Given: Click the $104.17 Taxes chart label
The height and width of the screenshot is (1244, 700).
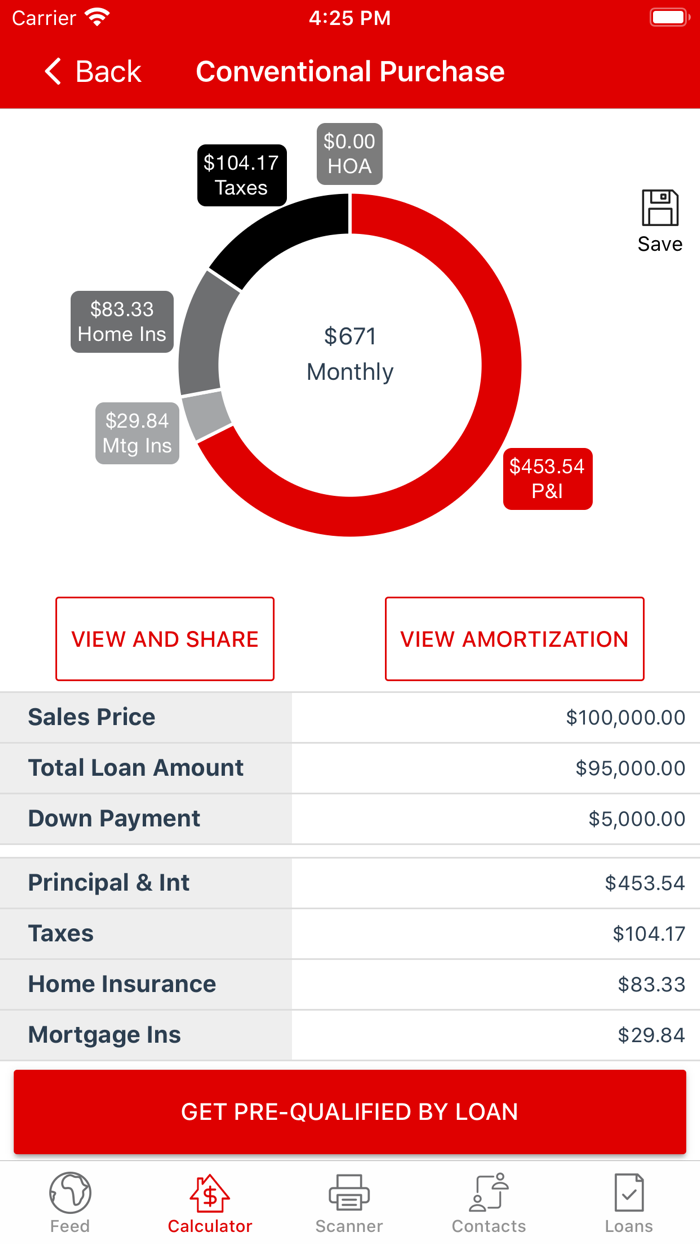Looking at the screenshot, I should click(x=241, y=175).
